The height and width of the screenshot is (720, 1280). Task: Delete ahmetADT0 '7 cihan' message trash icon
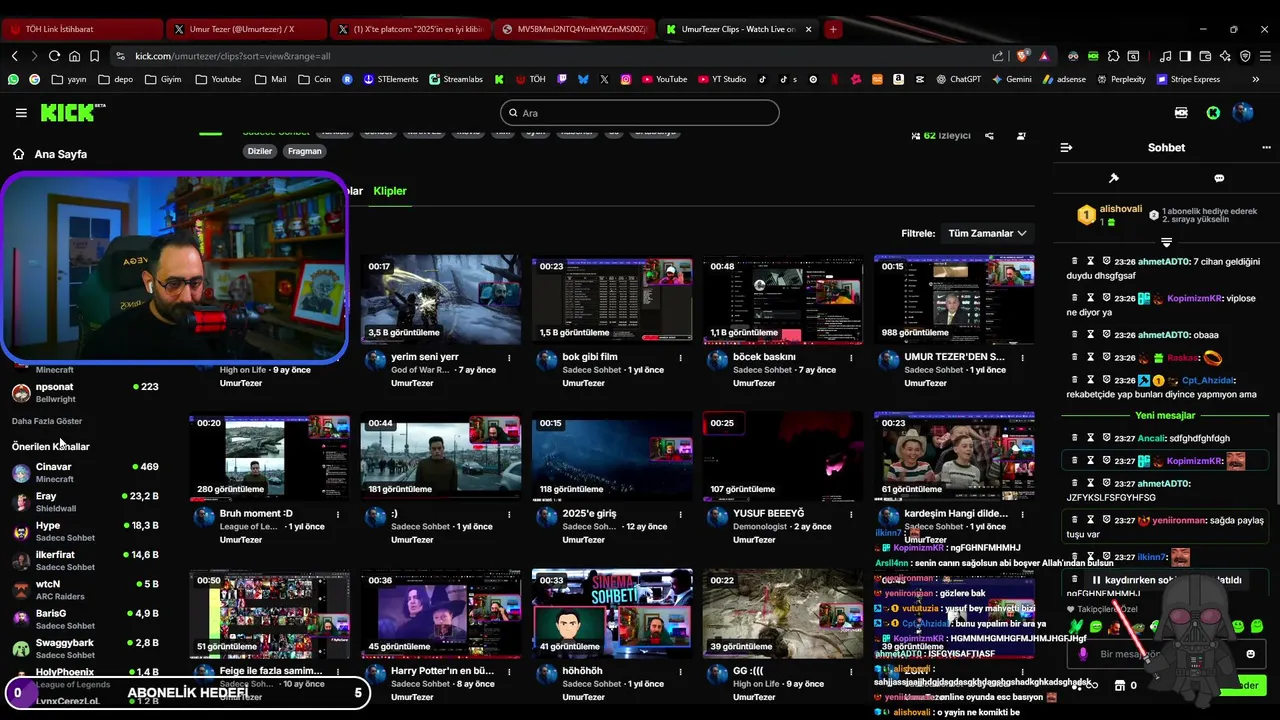[x=1075, y=261]
